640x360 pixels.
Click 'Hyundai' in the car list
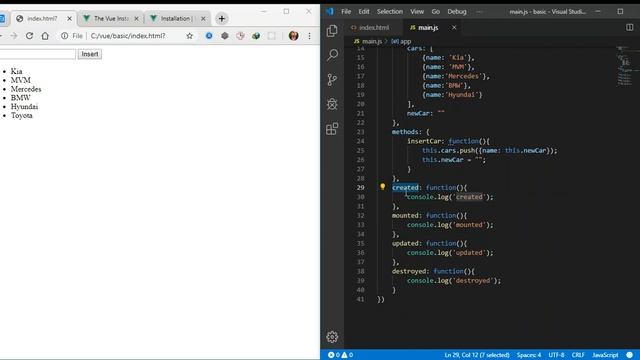[x=24, y=107]
